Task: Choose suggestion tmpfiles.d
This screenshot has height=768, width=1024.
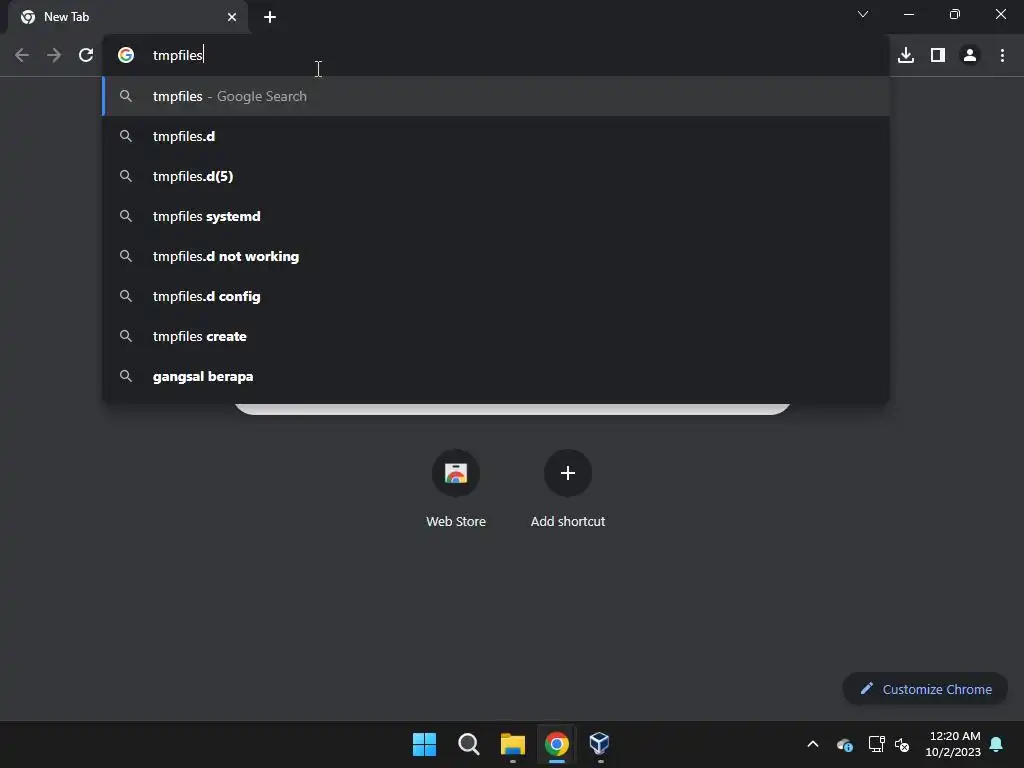Action: [x=496, y=136]
